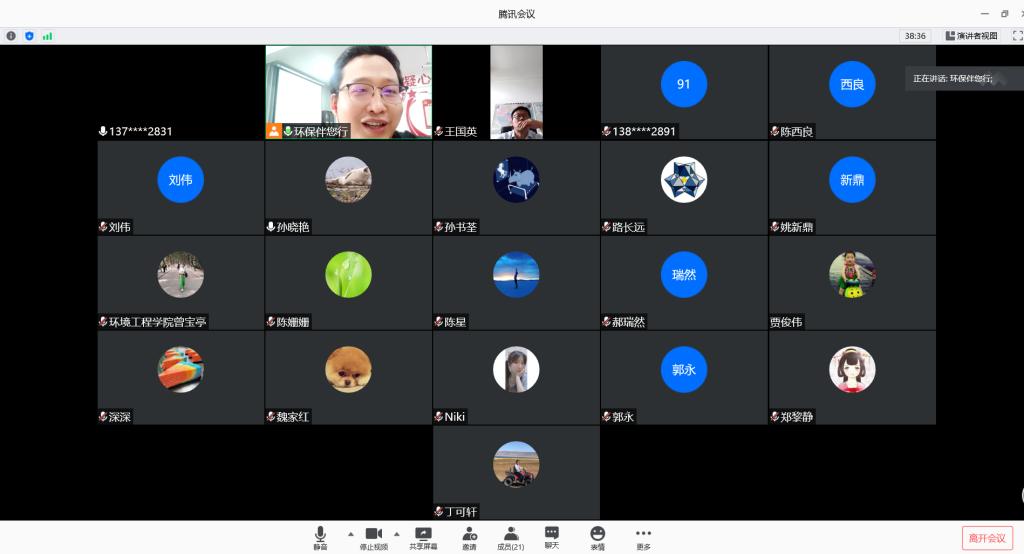
Task: Open the Members (成员) list
Action: tap(511, 535)
